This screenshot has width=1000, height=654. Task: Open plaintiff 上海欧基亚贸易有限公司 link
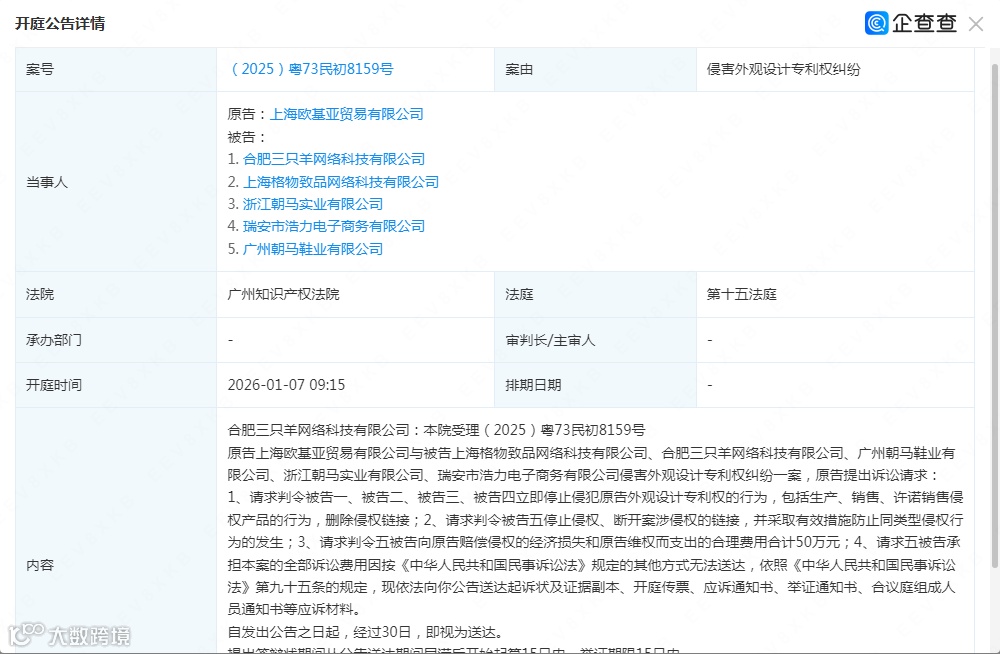(x=346, y=114)
